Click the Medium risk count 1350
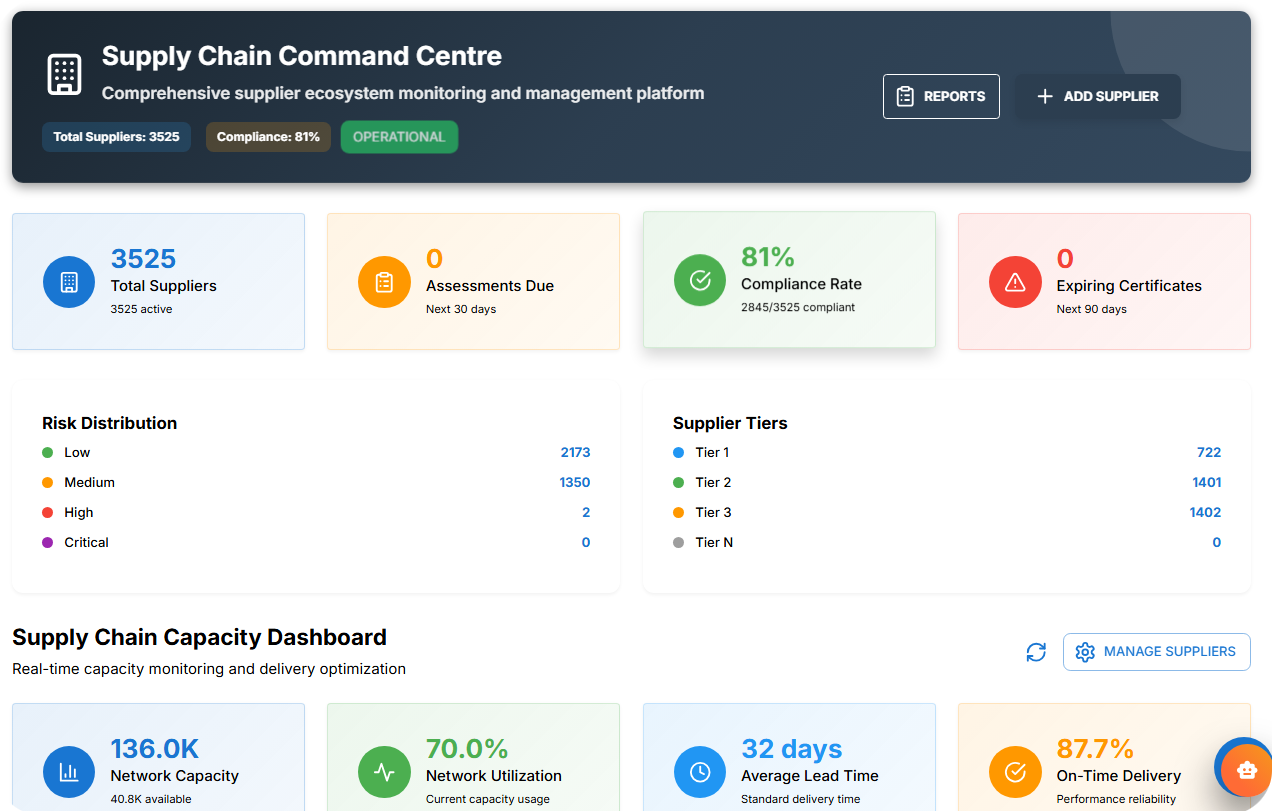This screenshot has width=1274, height=811. pos(575,483)
